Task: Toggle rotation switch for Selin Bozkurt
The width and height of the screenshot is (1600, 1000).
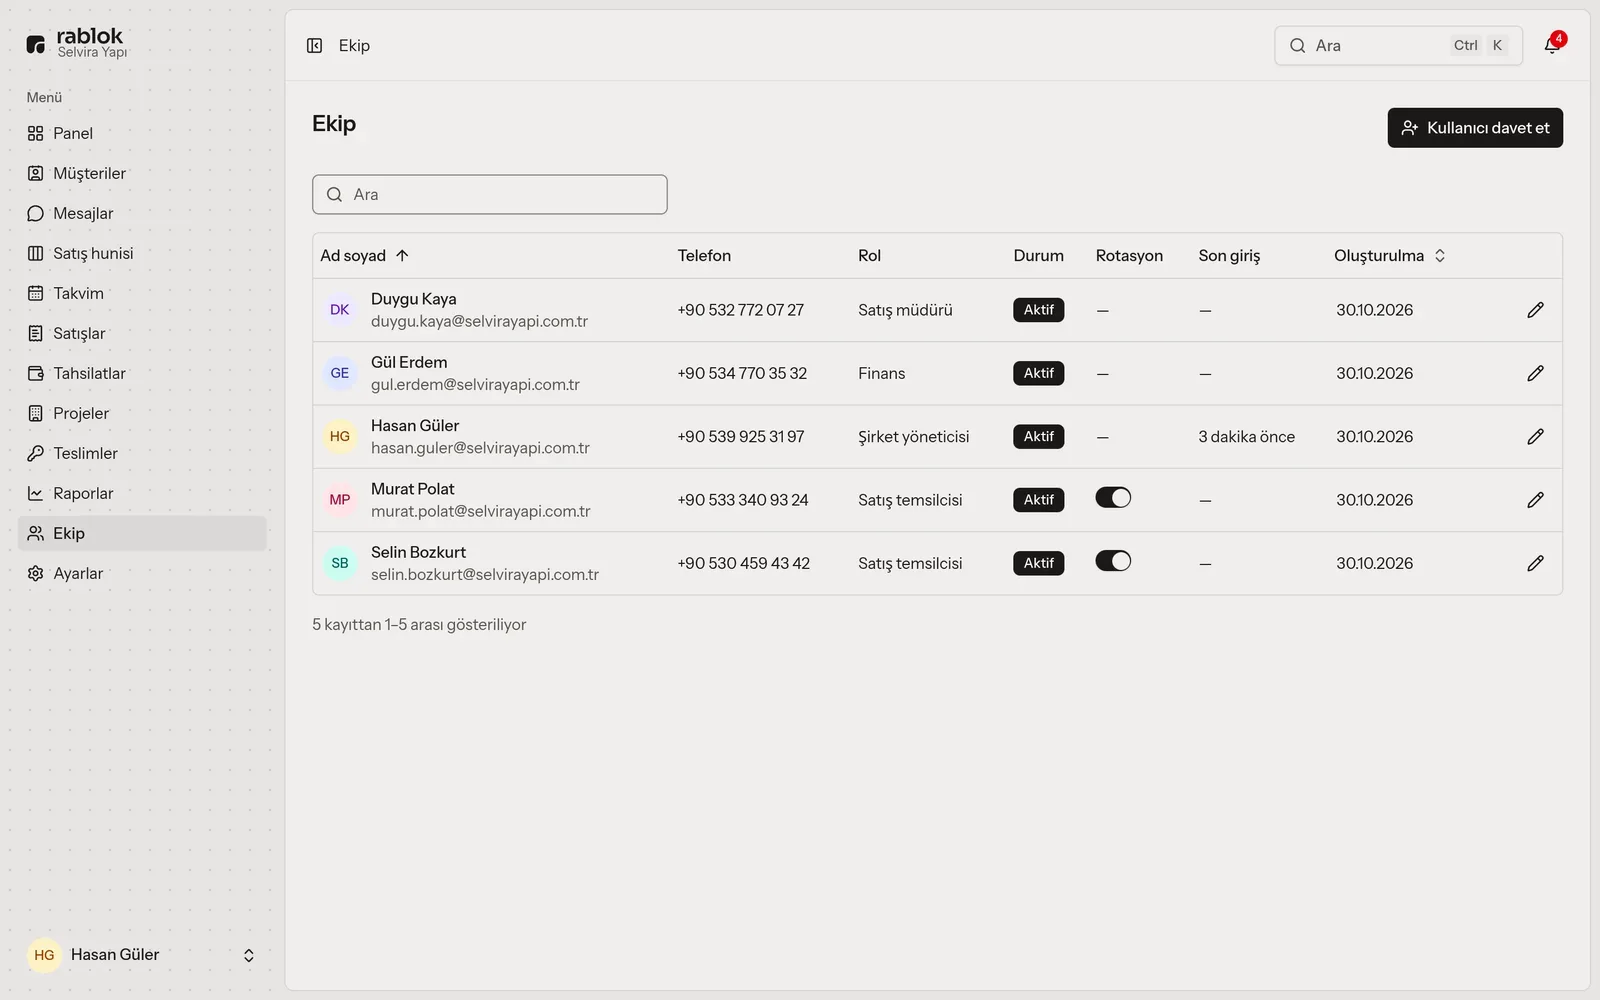Action: (1113, 561)
